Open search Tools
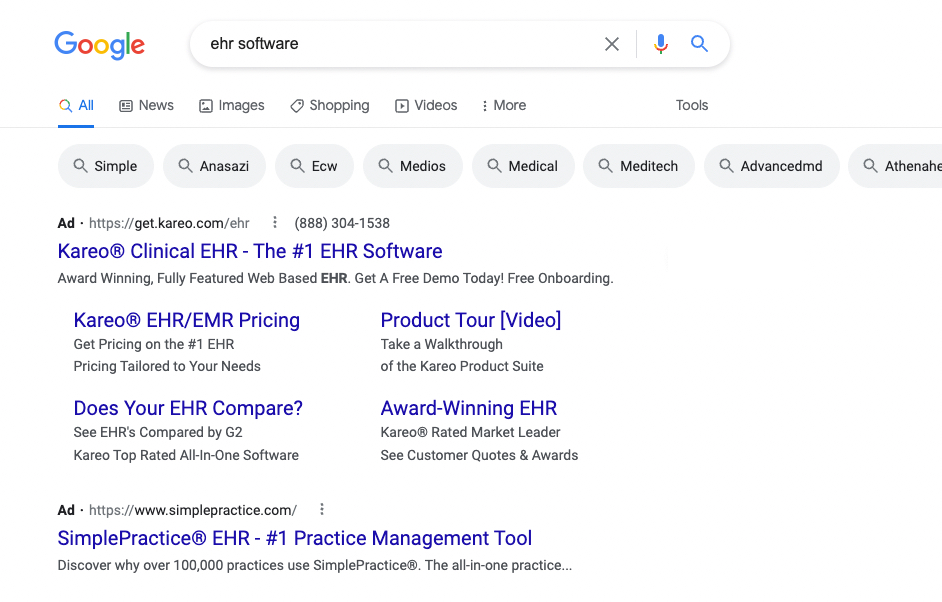 [x=691, y=106]
